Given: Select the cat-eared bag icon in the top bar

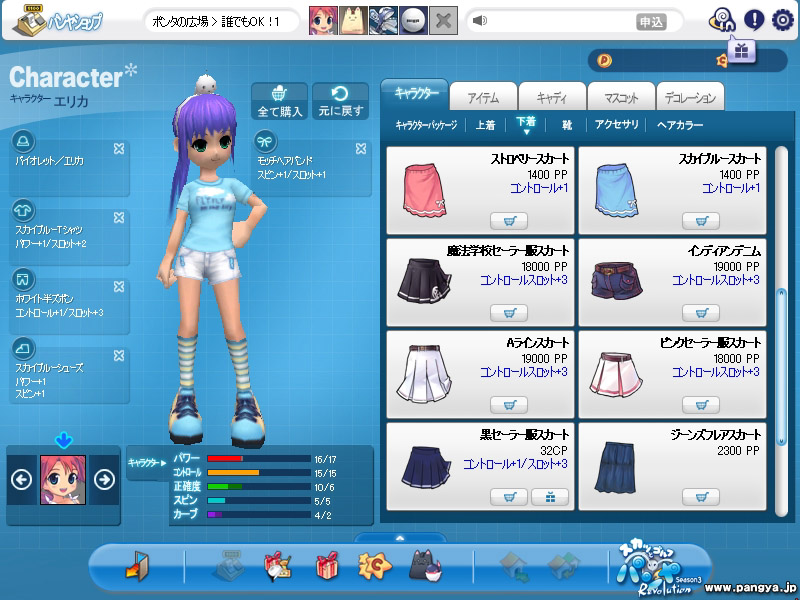Looking at the screenshot, I should point(353,20).
